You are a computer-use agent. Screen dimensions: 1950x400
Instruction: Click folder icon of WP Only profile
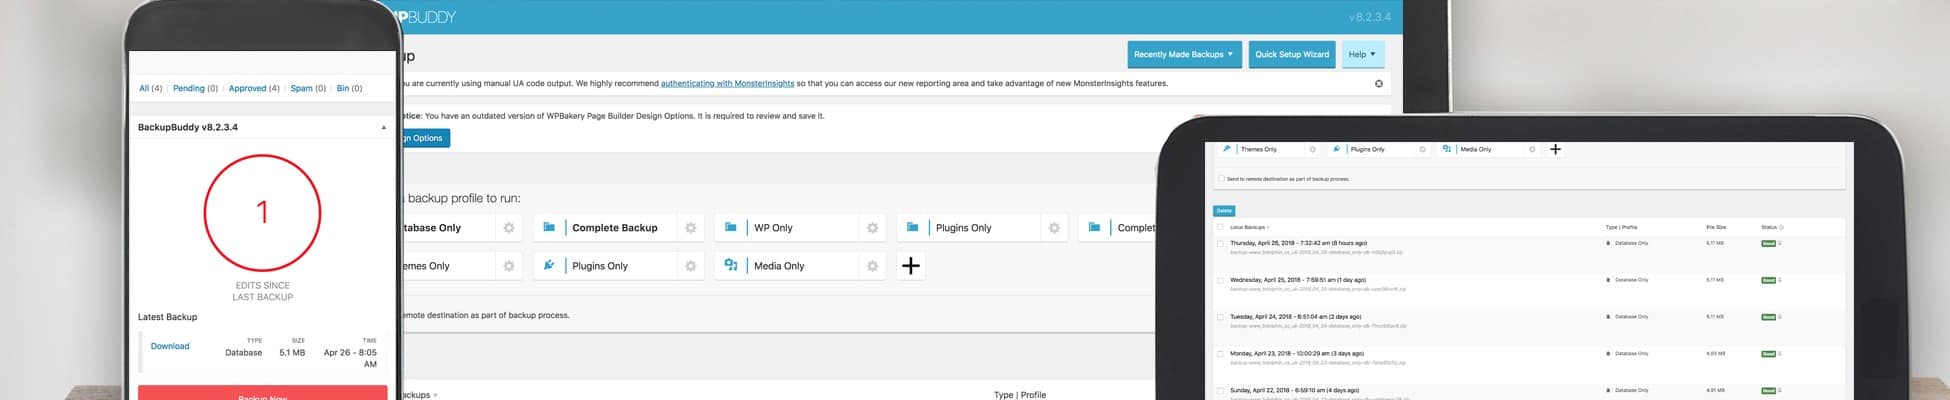click(x=731, y=227)
